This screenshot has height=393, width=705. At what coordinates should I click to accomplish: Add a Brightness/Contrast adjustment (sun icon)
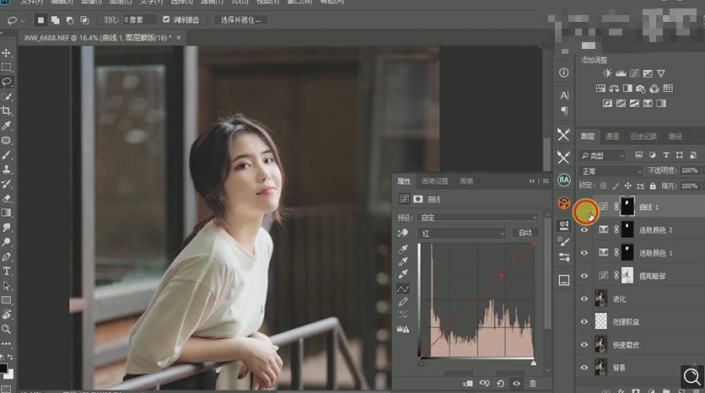[607, 73]
